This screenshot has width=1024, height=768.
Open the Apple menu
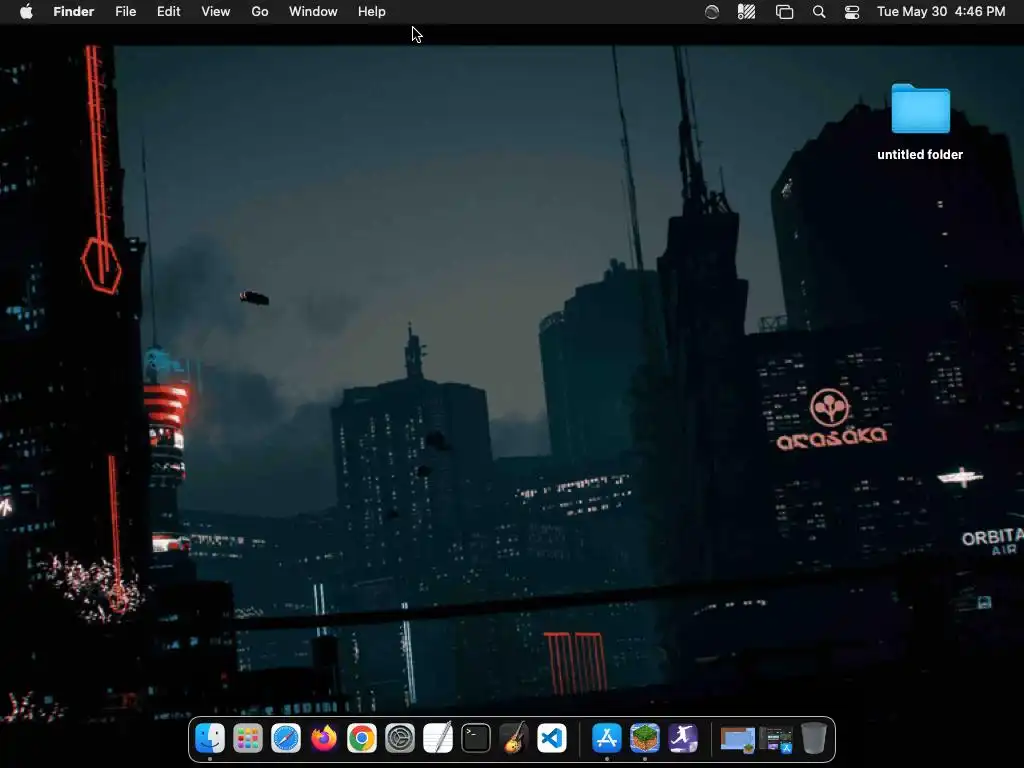[x=26, y=12]
